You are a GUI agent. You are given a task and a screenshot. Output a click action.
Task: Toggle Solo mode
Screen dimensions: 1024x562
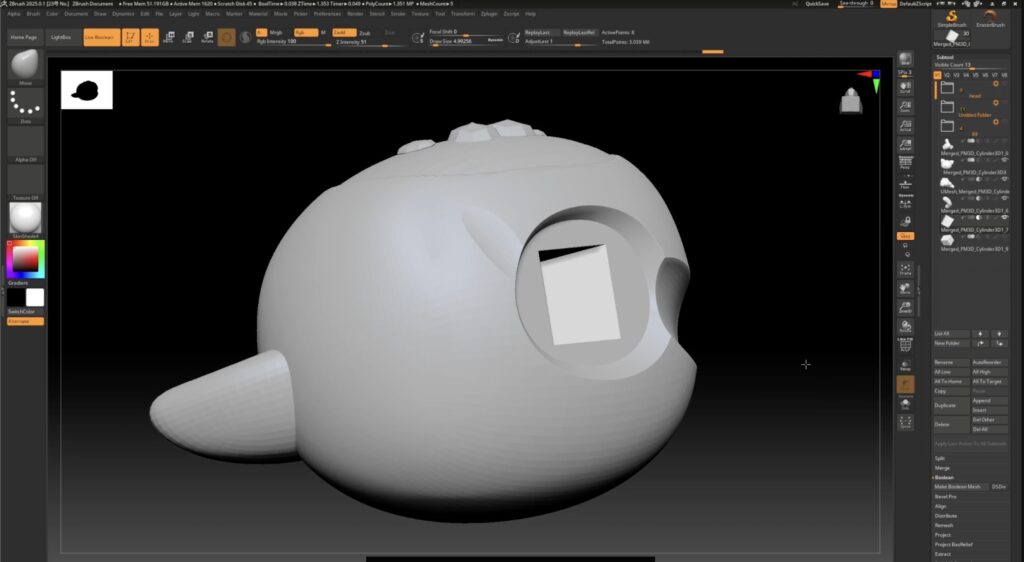coord(904,405)
